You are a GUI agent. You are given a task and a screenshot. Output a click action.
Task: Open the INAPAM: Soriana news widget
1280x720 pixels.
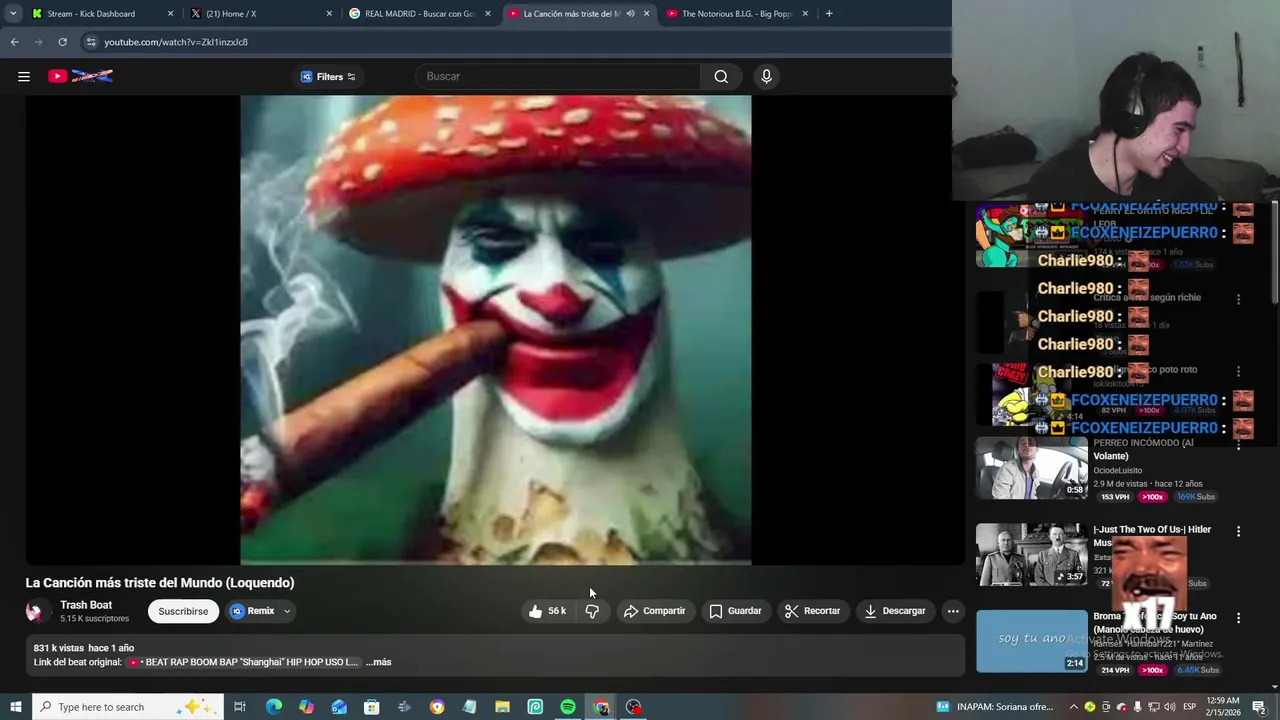coord(994,707)
